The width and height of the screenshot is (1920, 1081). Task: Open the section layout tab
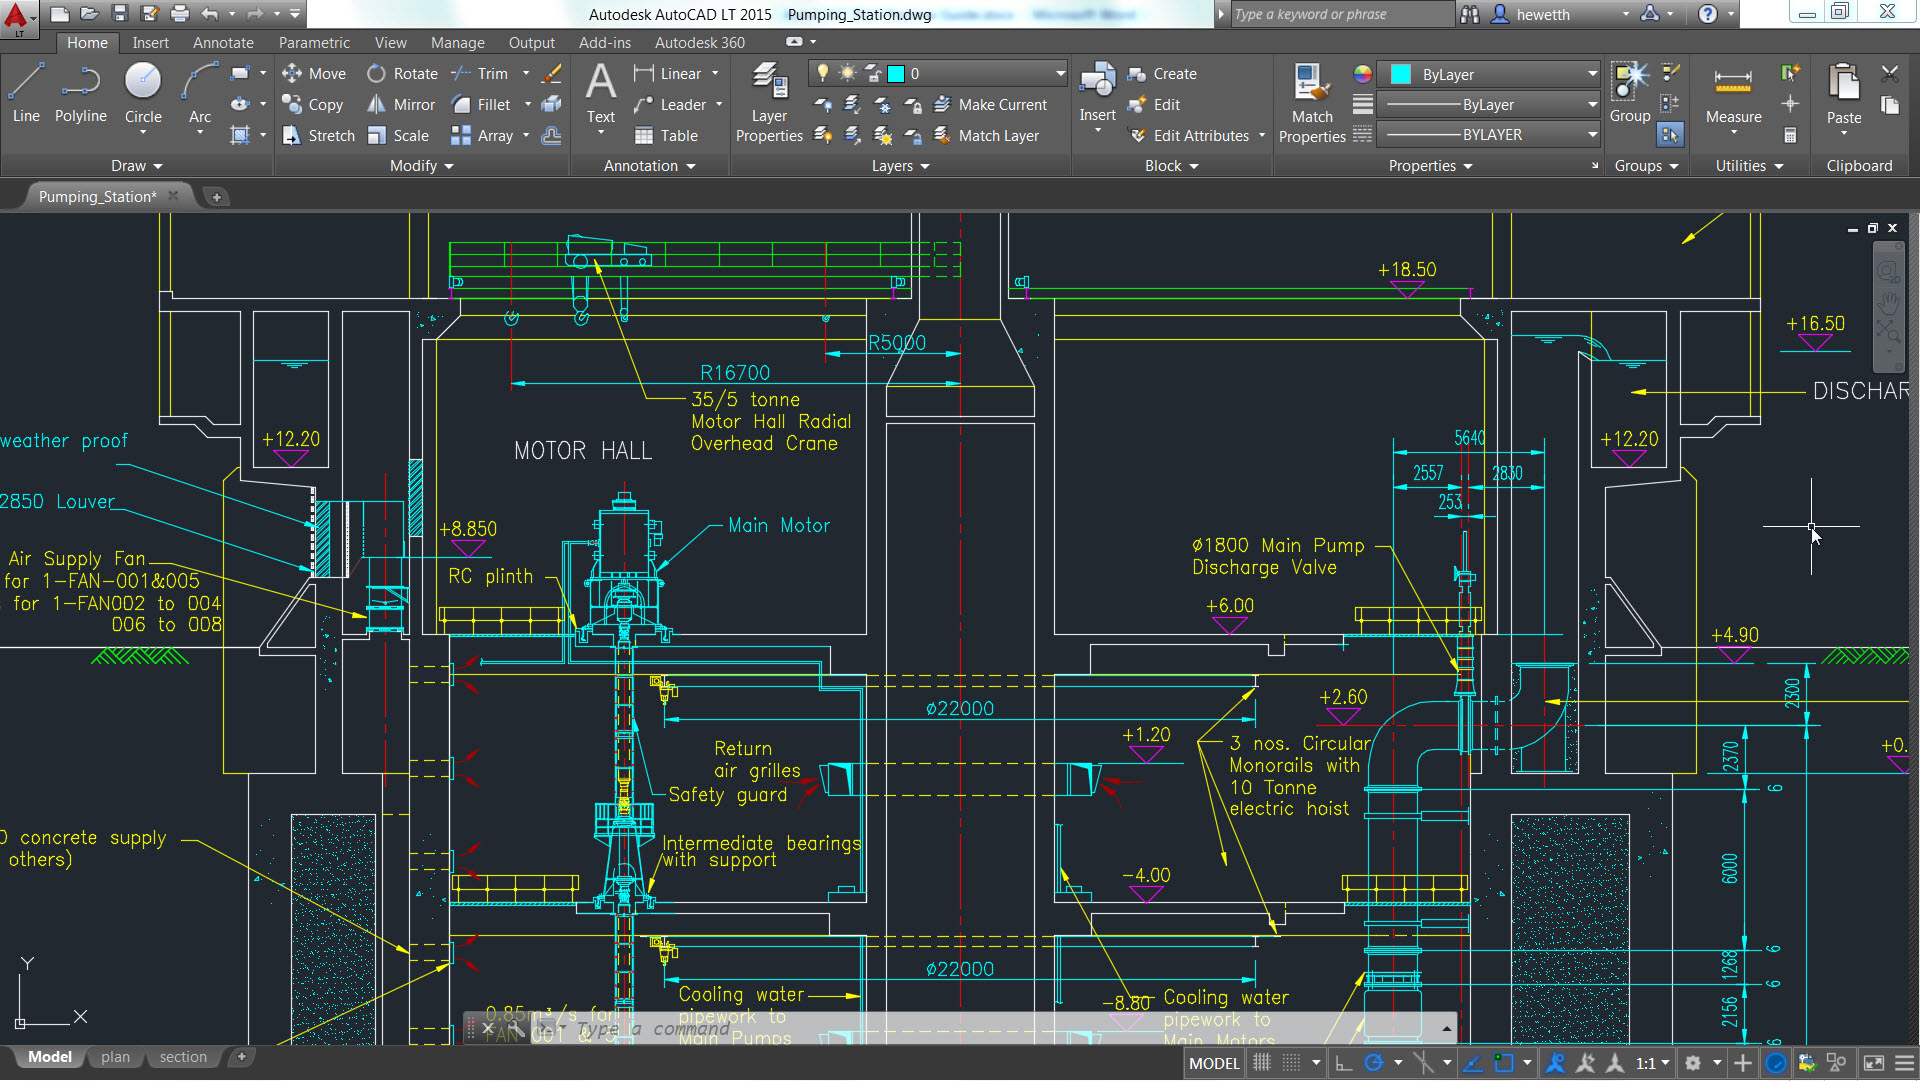182,1056
